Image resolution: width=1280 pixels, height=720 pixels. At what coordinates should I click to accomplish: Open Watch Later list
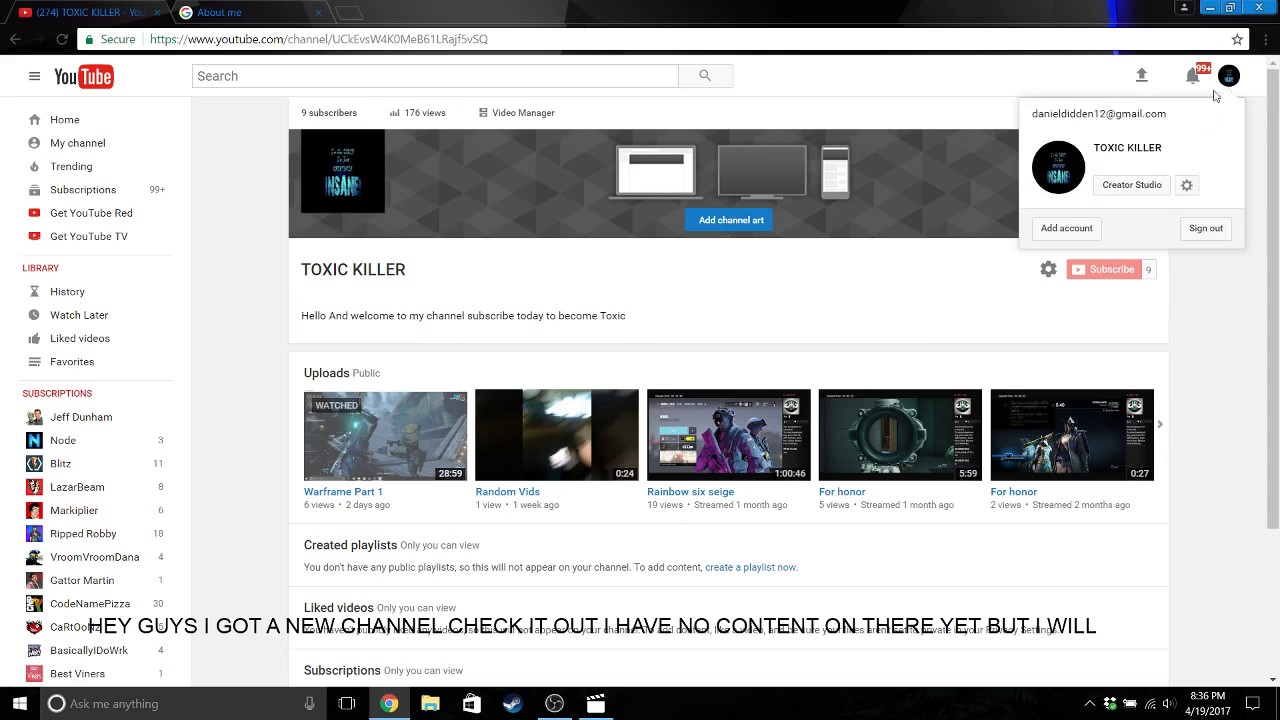click(x=79, y=315)
